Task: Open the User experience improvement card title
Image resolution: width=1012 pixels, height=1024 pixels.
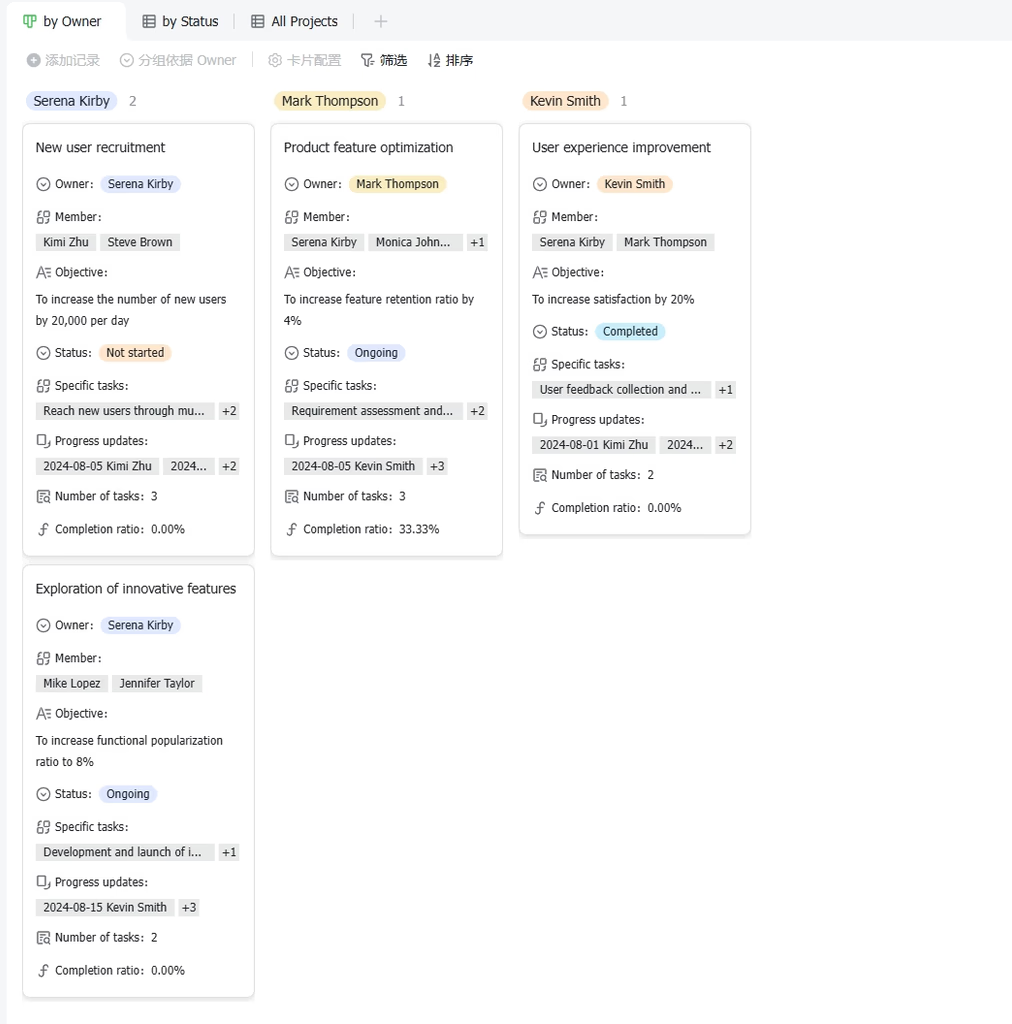Action: pos(621,148)
